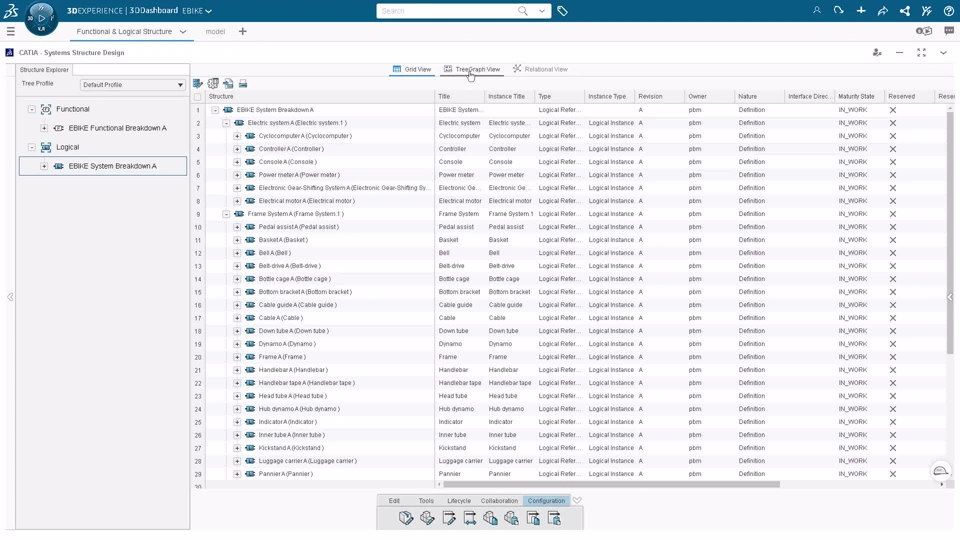Click the second Configuration action bar icon
The image size is (960, 540).
coord(427,519)
